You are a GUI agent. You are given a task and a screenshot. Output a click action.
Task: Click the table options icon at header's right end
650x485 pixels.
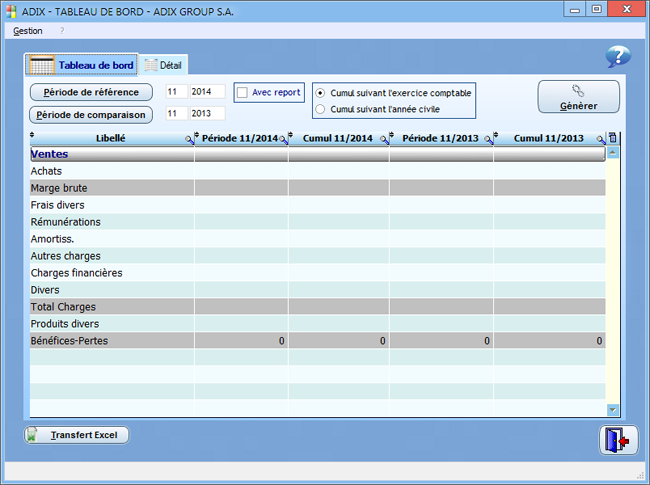click(613, 139)
